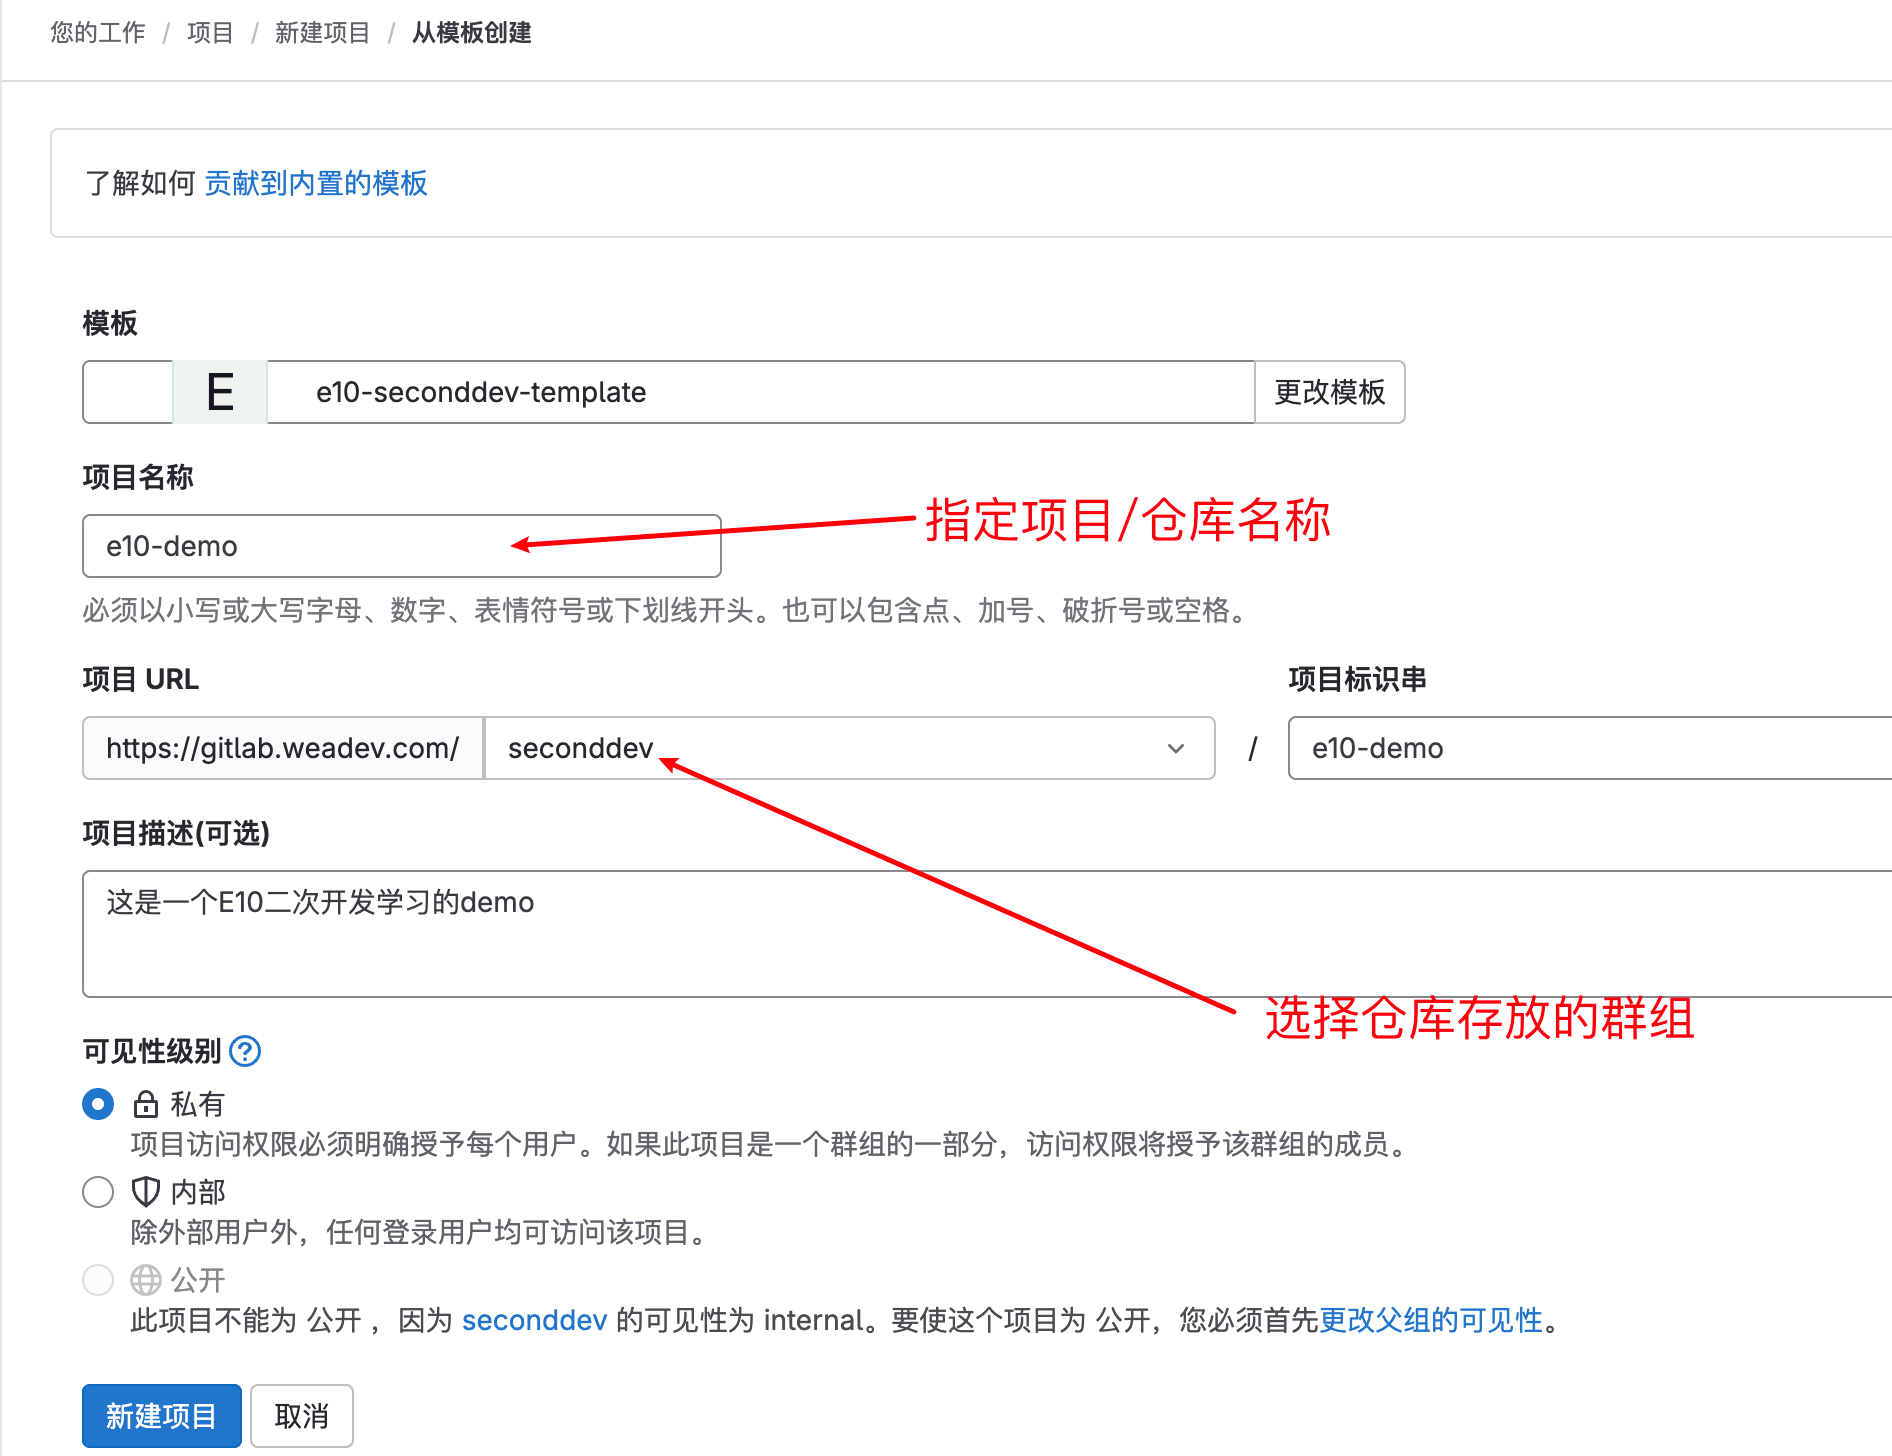Select the 内部 internal visibility radio button
This screenshot has height=1456, width=1892.
[98, 1192]
